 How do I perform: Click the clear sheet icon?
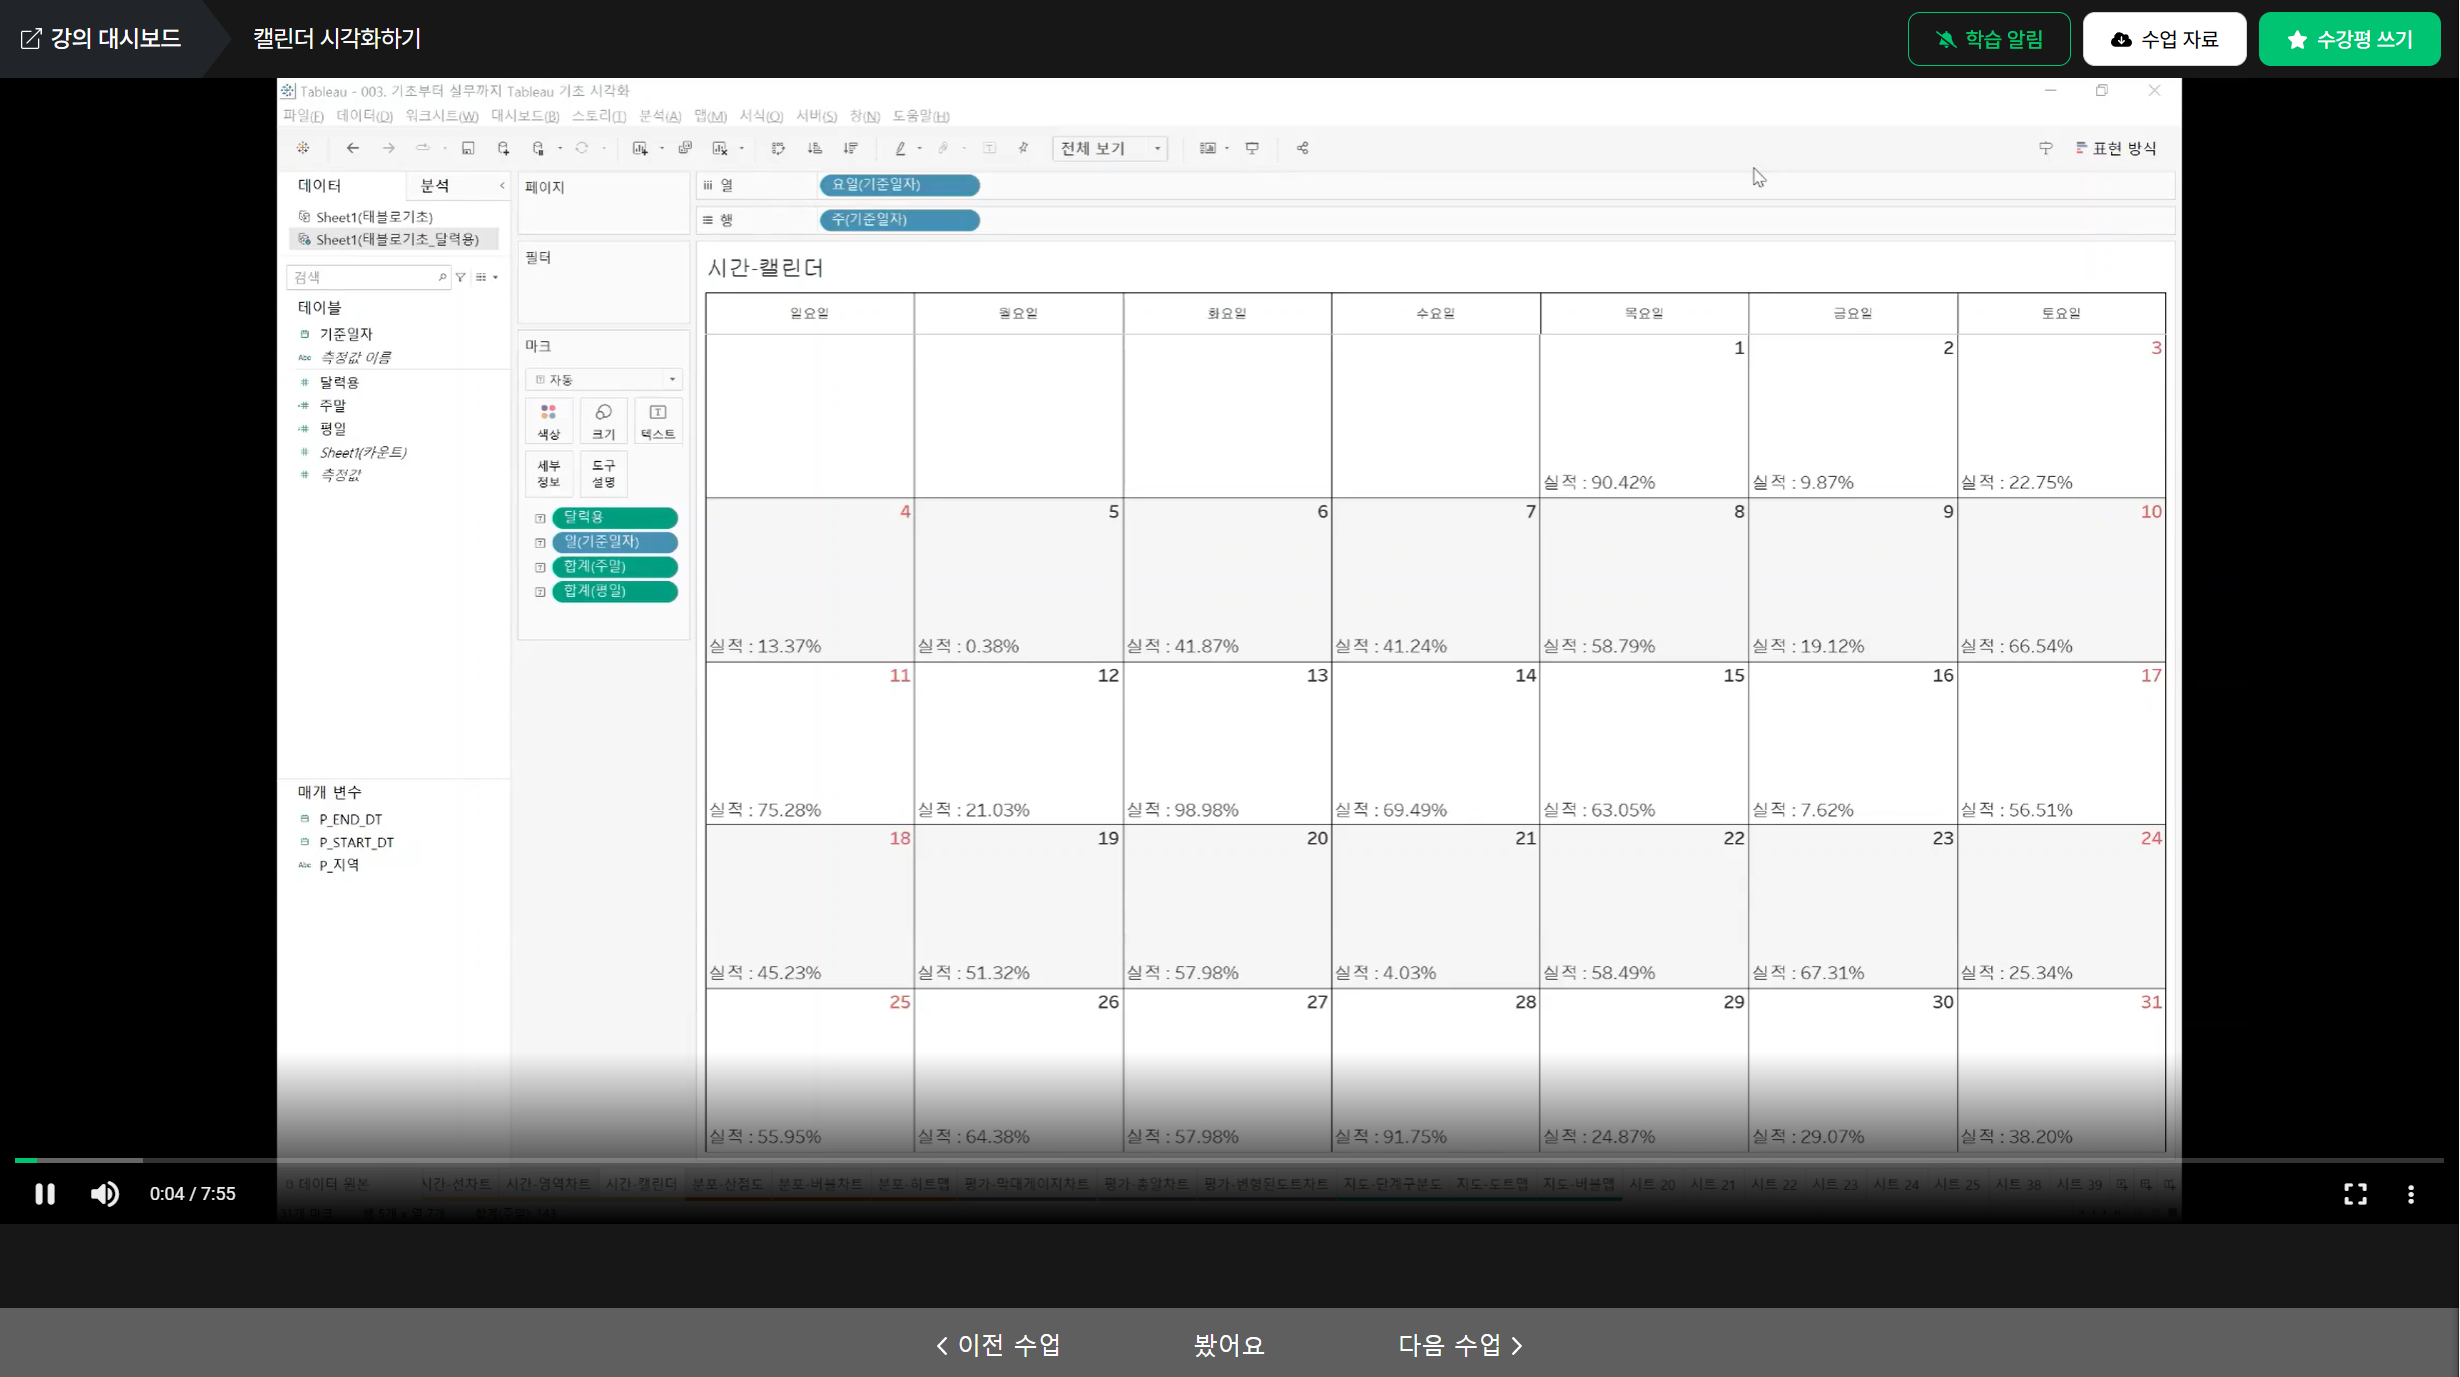720,148
